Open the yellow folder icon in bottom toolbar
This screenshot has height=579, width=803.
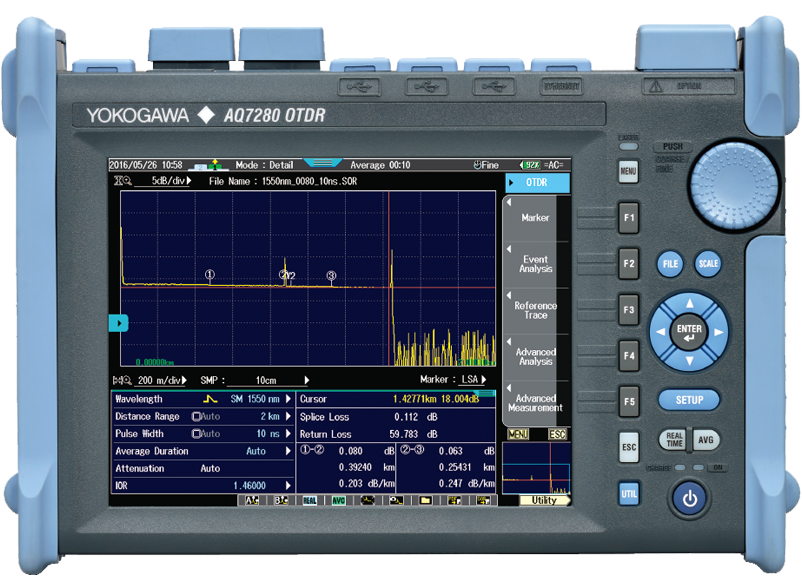pyautogui.click(x=425, y=500)
